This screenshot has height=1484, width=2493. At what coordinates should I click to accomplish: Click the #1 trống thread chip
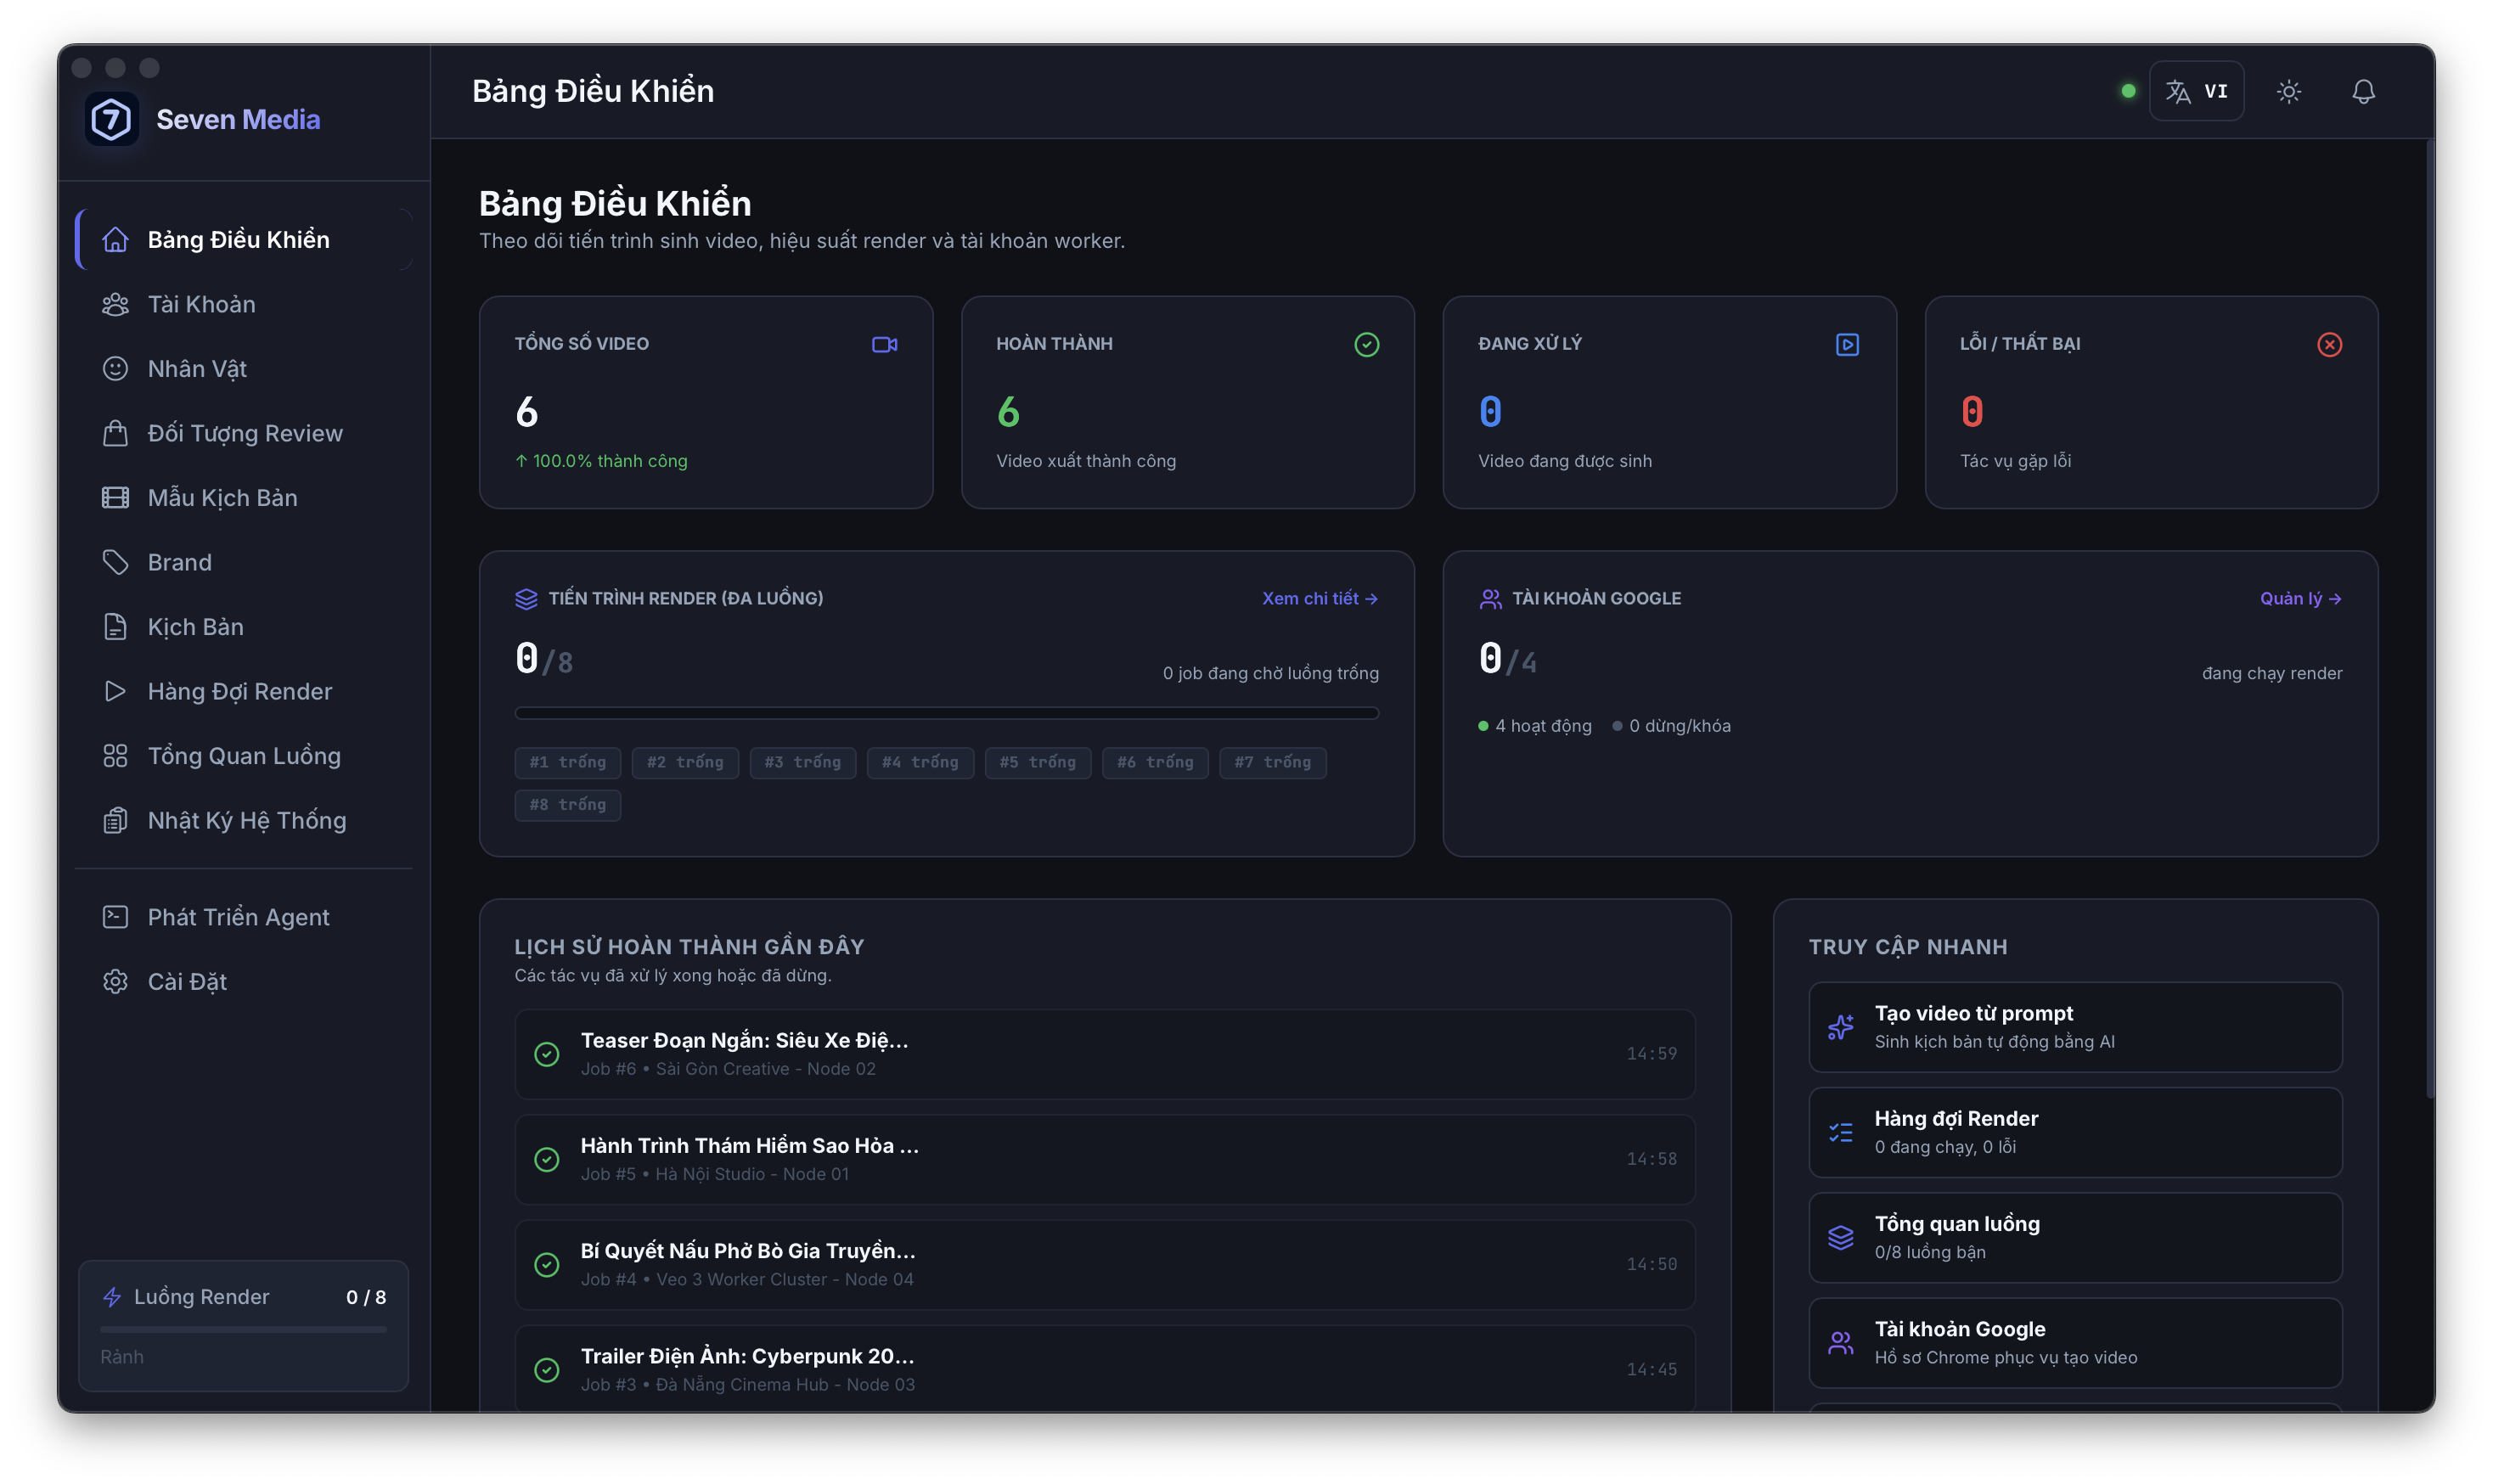[567, 762]
